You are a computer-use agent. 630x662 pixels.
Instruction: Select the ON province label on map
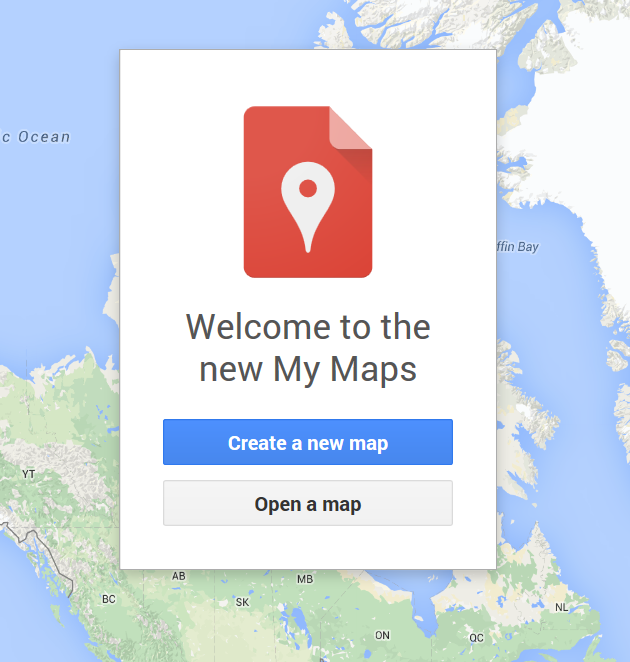point(382,635)
